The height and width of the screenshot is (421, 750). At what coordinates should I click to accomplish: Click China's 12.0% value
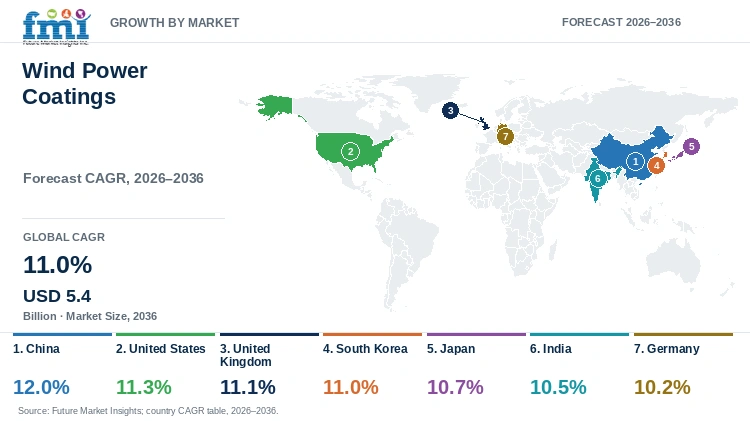(41, 387)
